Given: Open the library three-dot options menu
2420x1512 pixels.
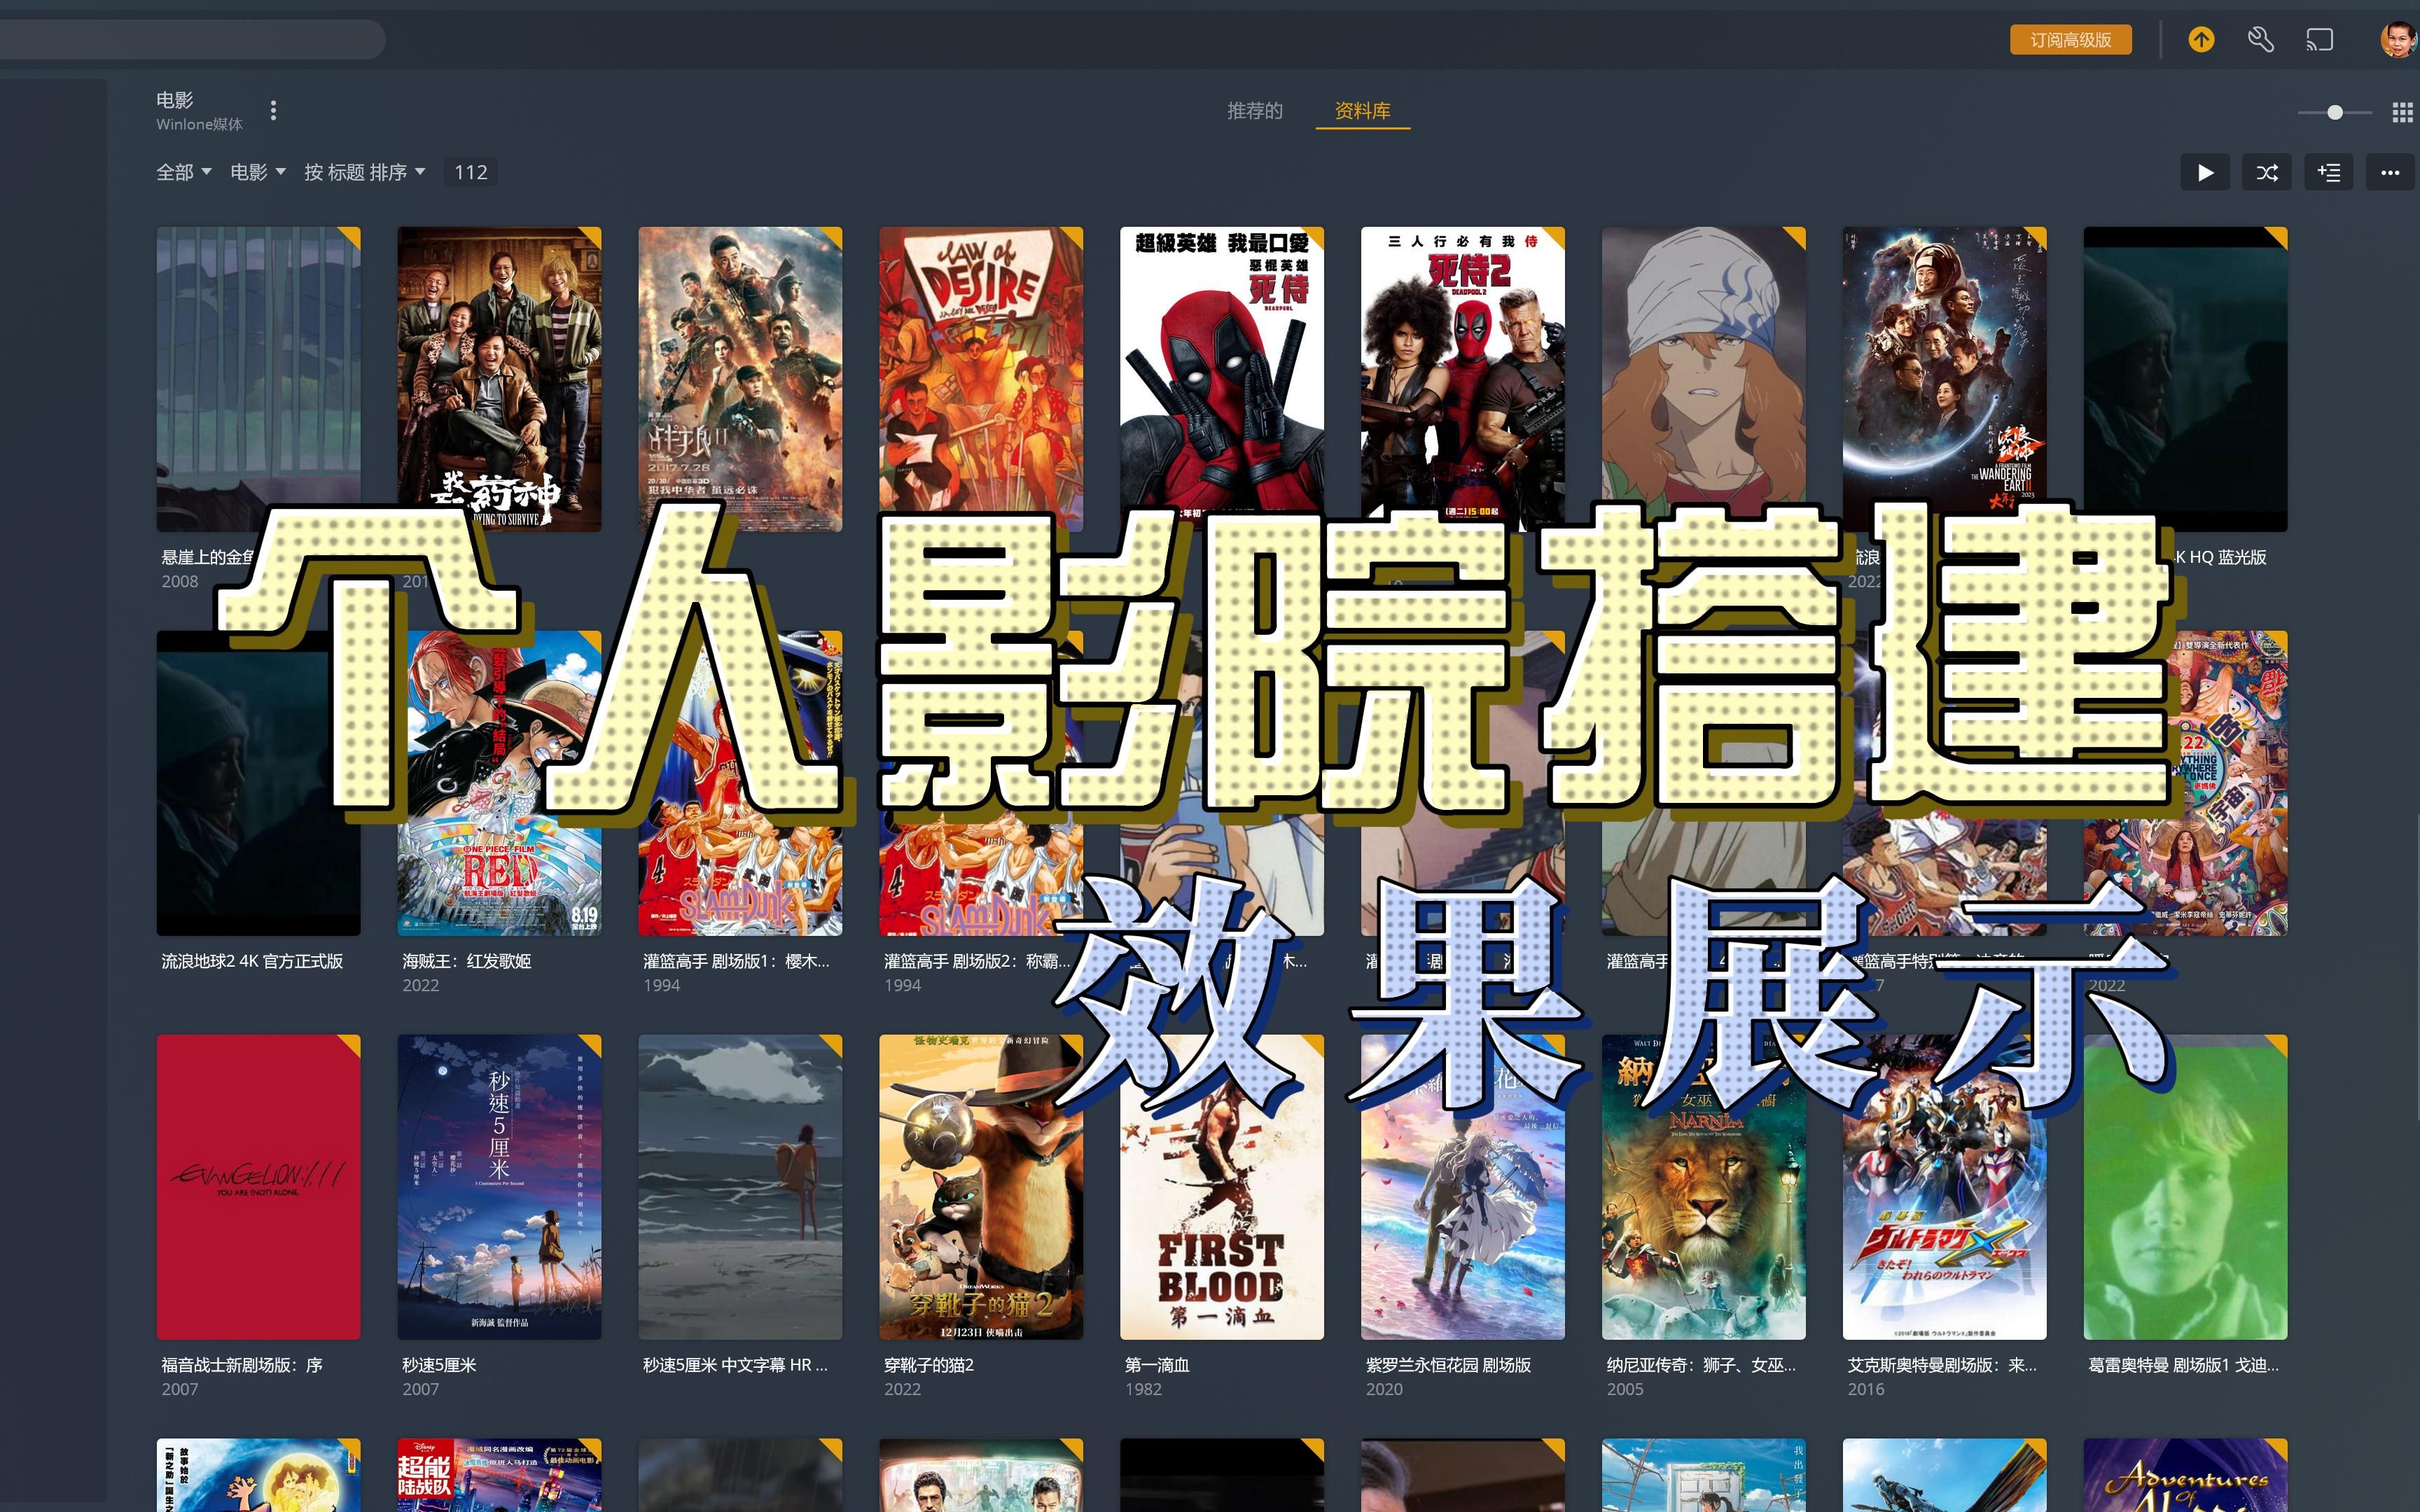Looking at the screenshot, I should [273, 110].
